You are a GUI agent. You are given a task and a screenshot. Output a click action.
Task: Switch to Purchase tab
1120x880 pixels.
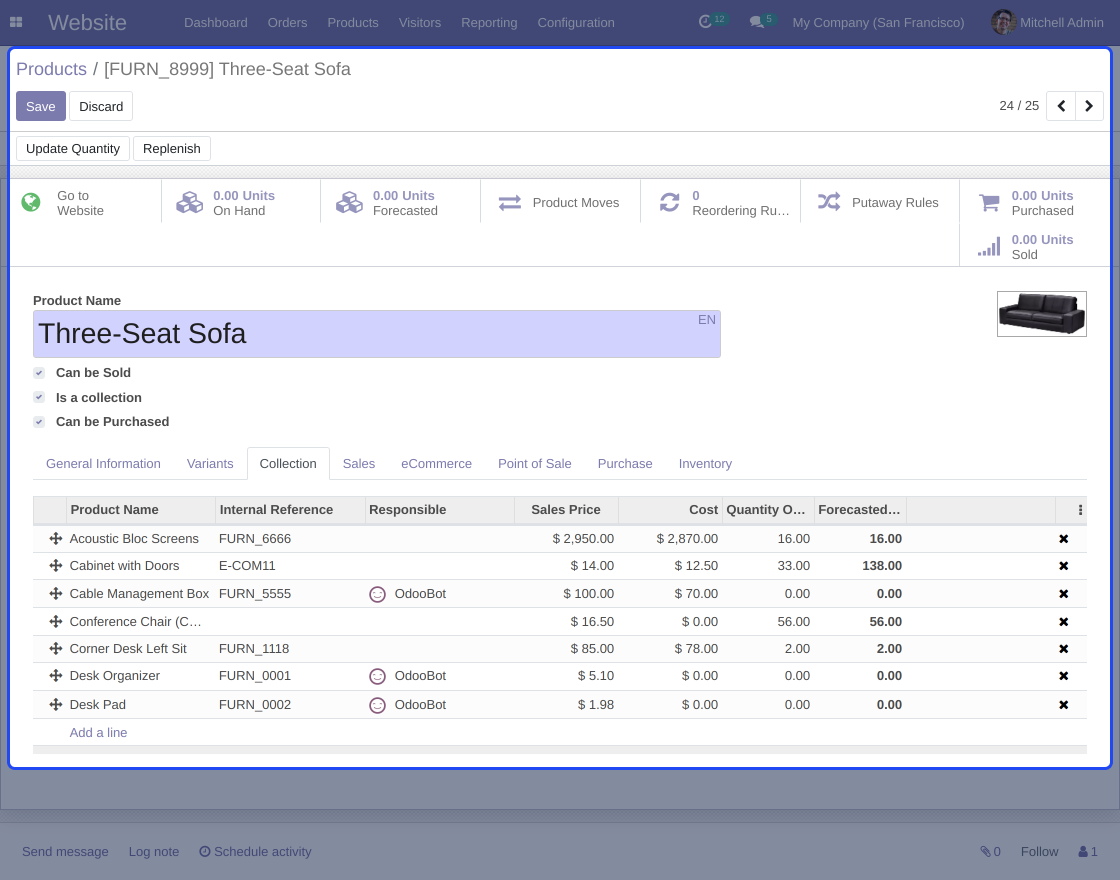pyautogui.click(x=625, y=464)
